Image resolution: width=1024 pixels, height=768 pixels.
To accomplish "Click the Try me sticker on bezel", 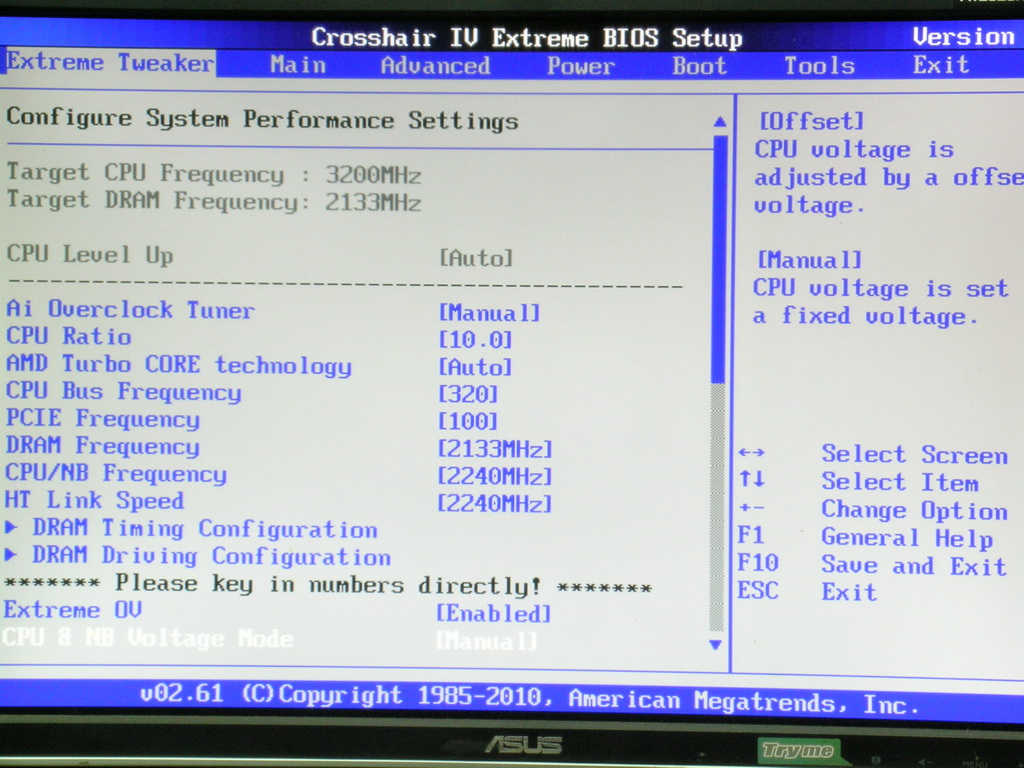I will (798, 751).
